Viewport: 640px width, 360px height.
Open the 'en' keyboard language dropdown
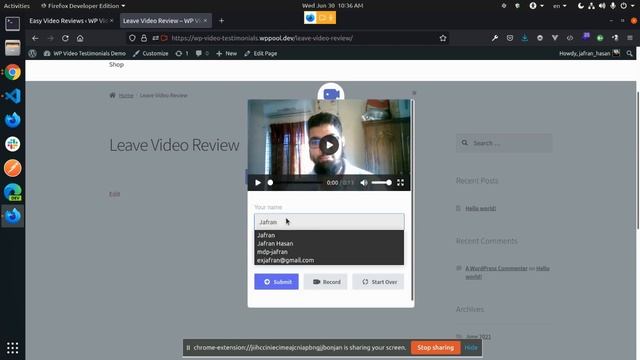(x=560, y=6)
